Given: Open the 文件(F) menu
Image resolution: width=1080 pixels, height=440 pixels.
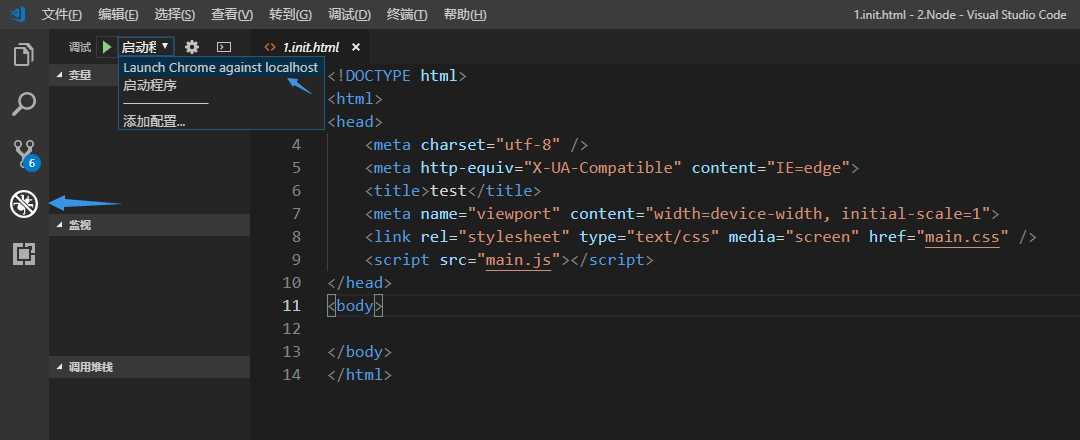Looking at the screenshot, I should [61, 14].
